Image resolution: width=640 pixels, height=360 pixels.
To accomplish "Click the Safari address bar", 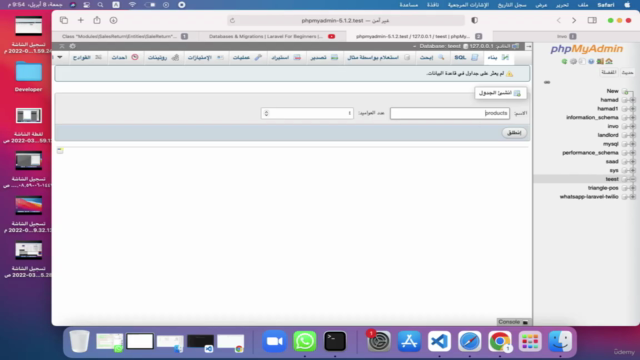I will click(x=346, y=20).
